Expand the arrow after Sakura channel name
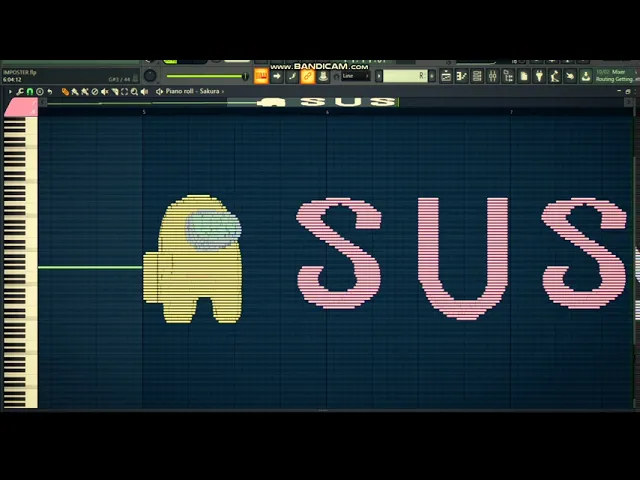 click(223, 91)
